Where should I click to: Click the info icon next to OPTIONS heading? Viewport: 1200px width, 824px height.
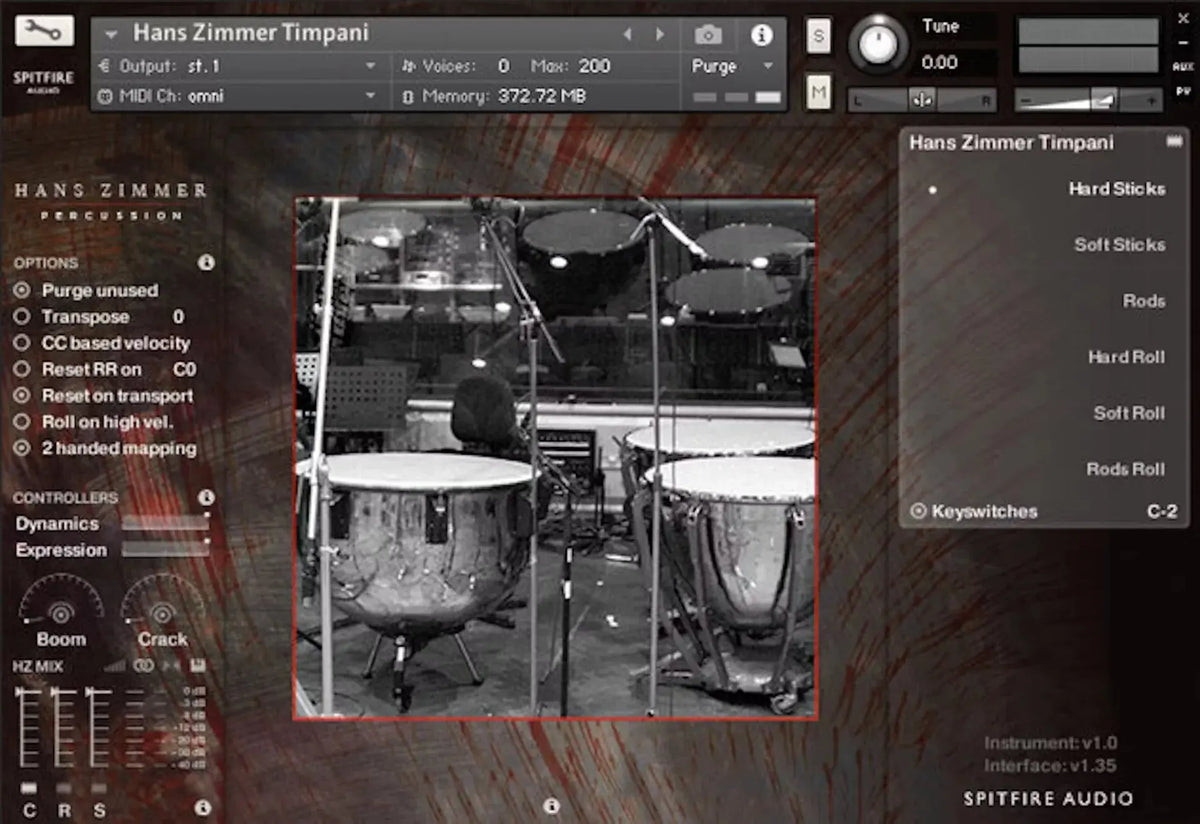click(207, 263)
